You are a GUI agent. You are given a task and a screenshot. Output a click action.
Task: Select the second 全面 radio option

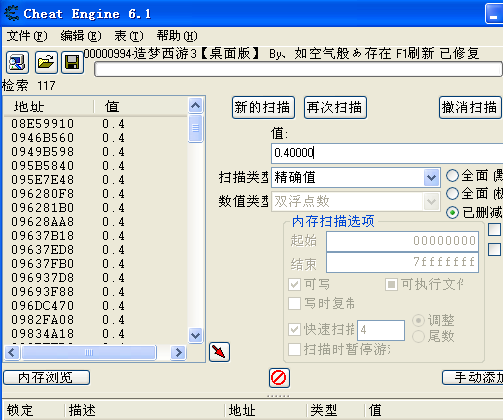pos(452,194)
